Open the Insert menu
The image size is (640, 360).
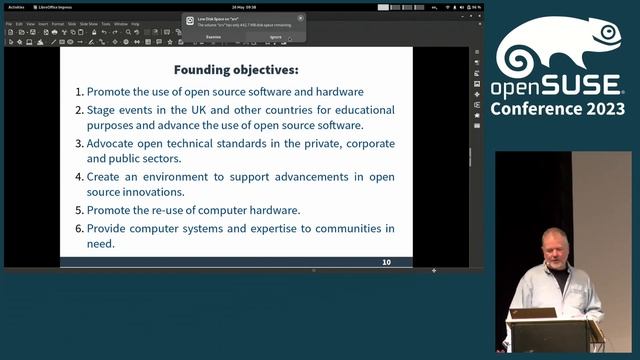coord(43,24)
